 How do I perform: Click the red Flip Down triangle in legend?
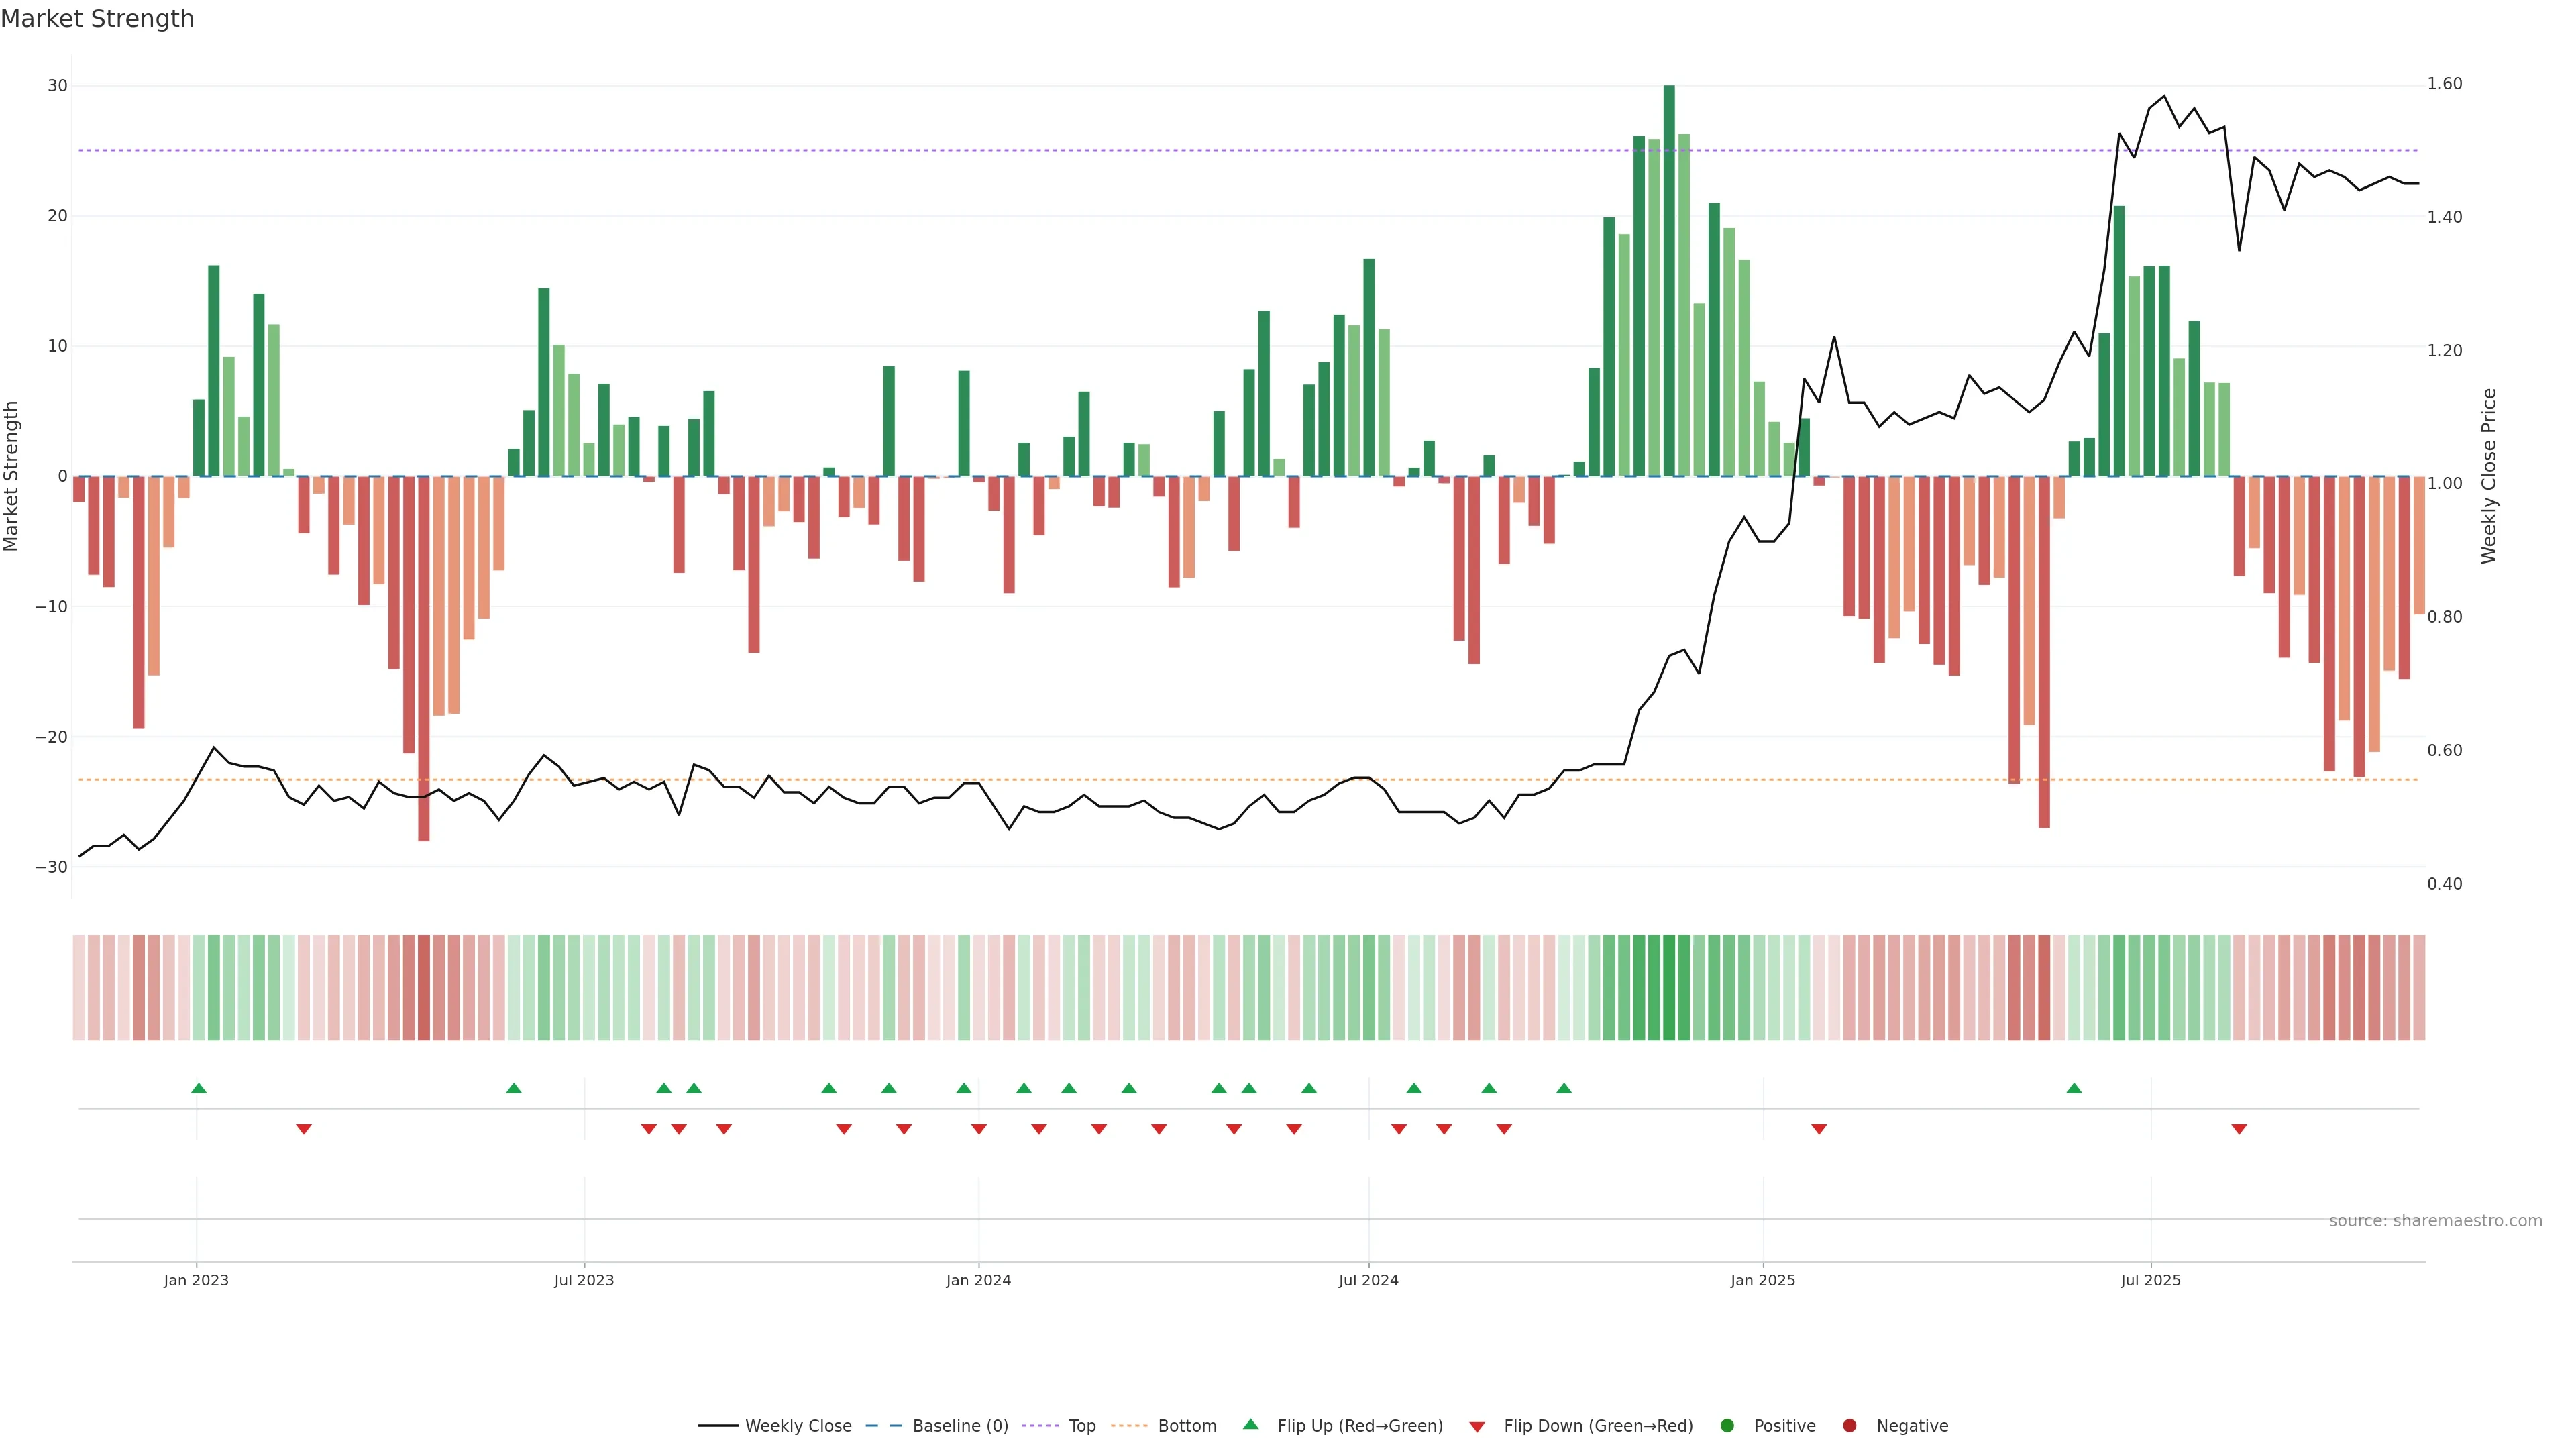tap(1476, 1426)
